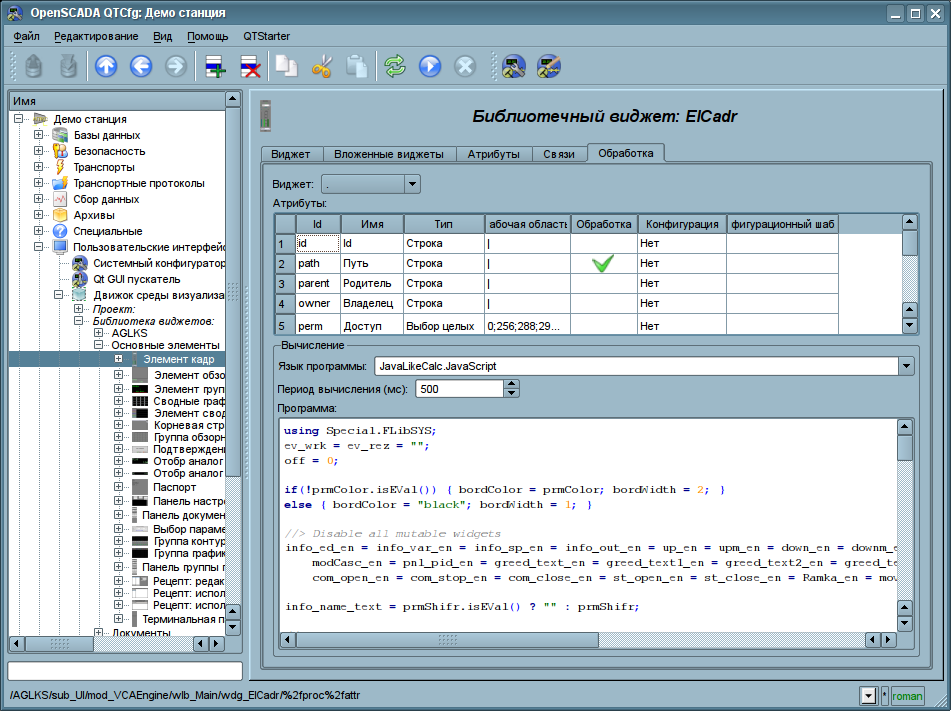Select AGLKS in the widget library tree

click(x=129, y=333)
